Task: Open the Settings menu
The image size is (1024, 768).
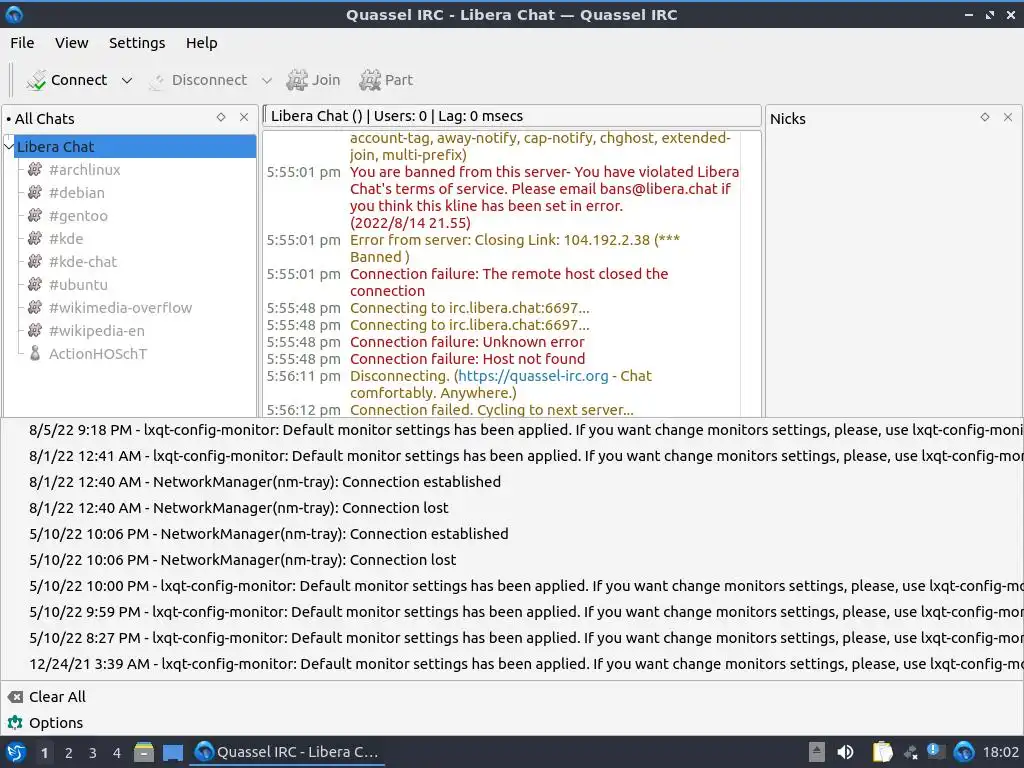Action: (137, 43)
